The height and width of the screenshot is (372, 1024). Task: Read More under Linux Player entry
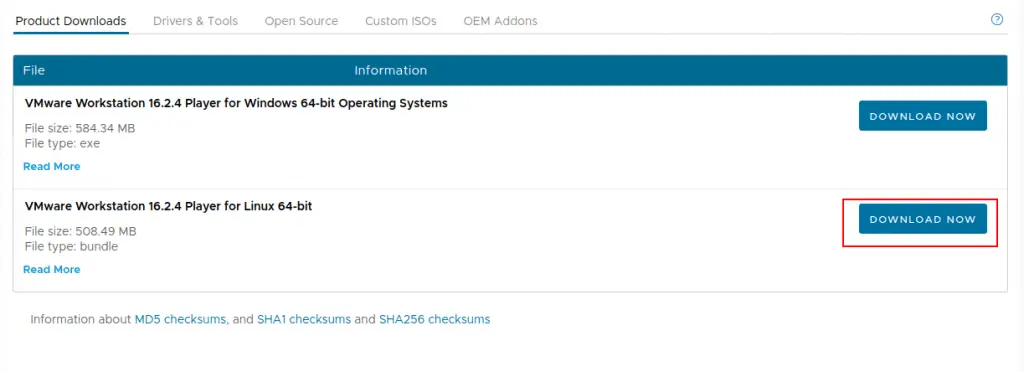tap(52, 270)
